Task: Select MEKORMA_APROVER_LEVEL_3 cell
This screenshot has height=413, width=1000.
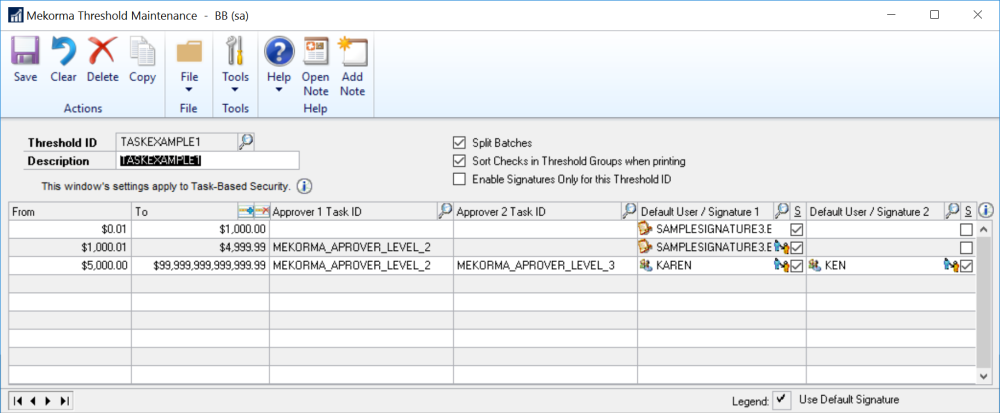Action: (545, 266)
